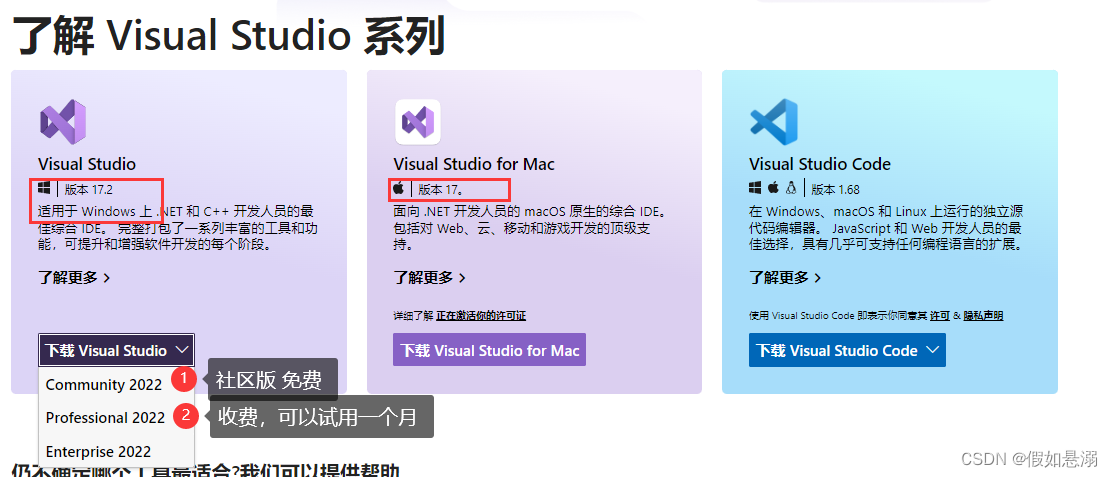1113x477 pixels.
Task: Open the 正在激活你的许可证 link
Action: click(481, 316)
